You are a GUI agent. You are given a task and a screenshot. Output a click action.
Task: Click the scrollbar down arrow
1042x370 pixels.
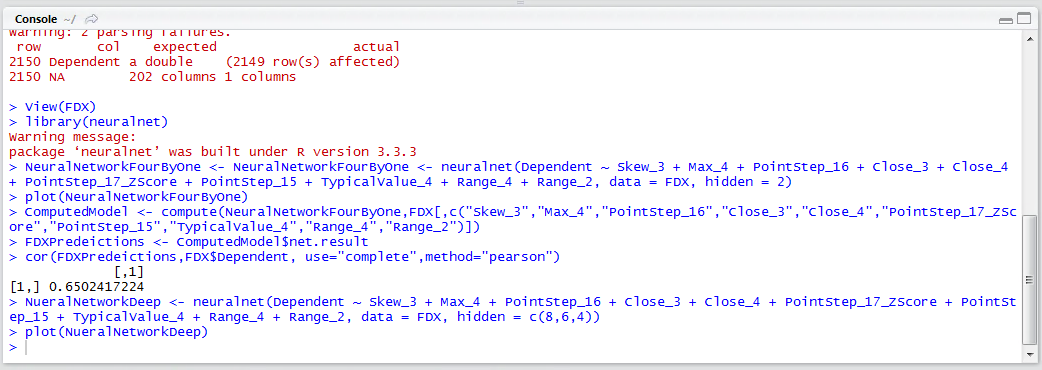[1029, 356]
